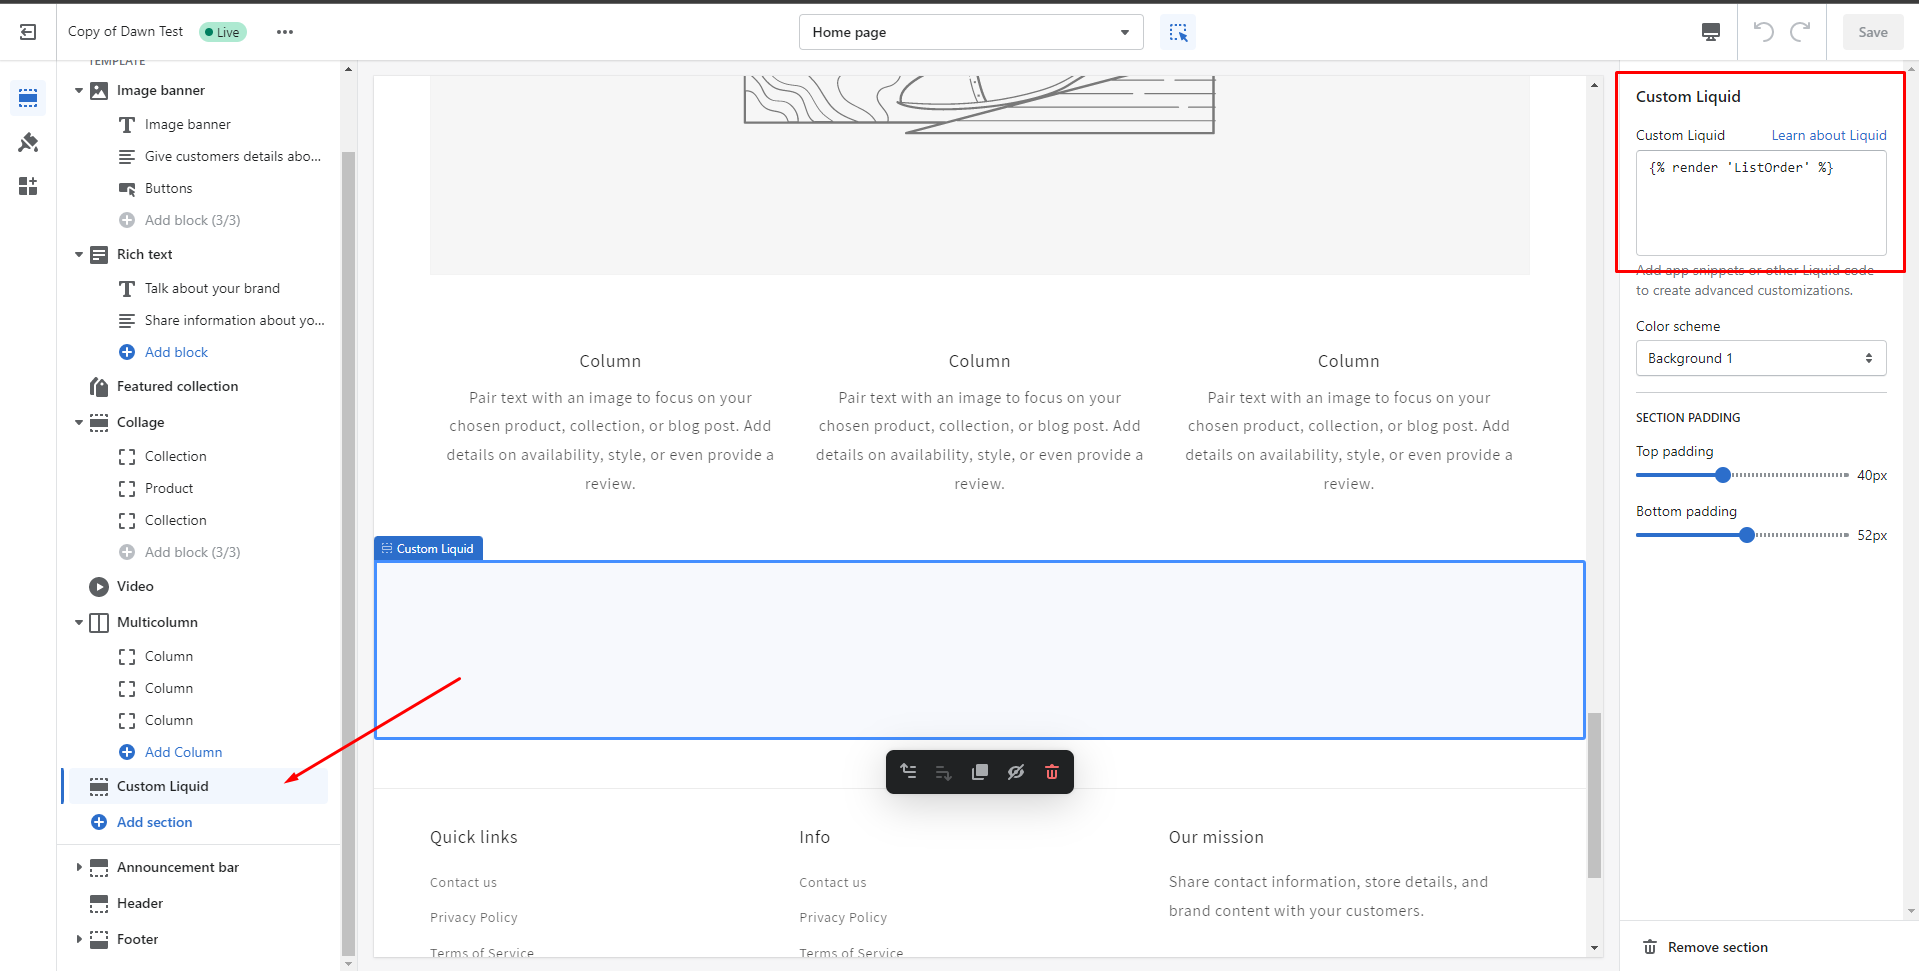Open Learn about Liquid link
The image size is (1919, 971).
coord(1829,135)
